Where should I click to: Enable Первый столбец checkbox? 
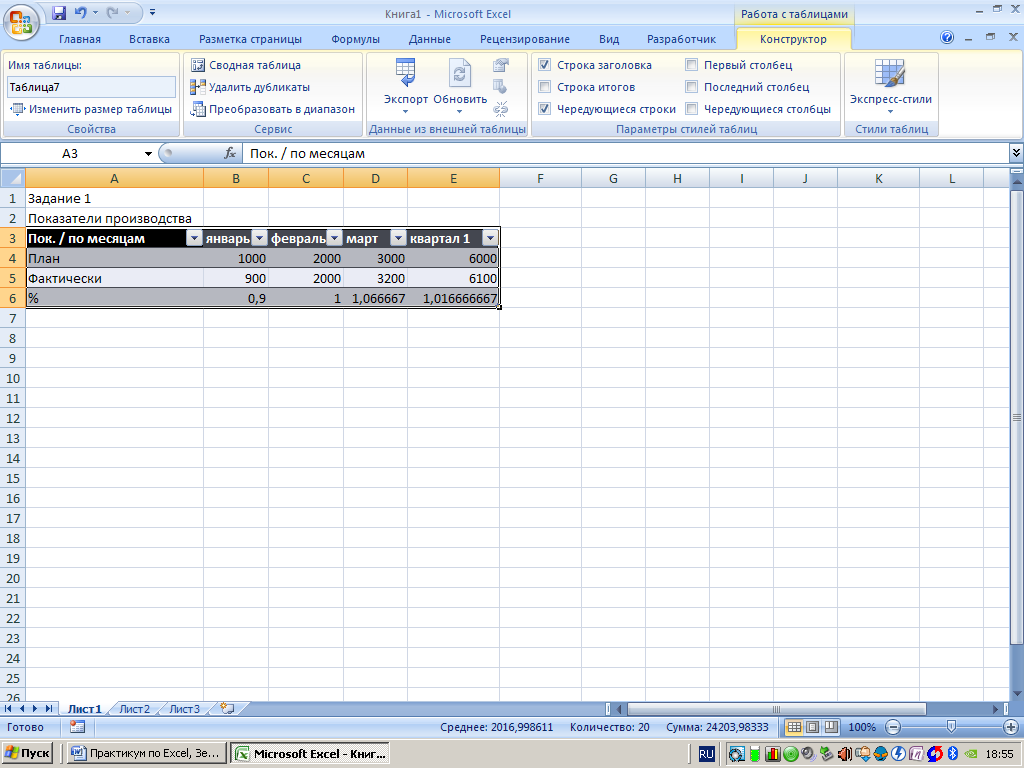click(x=692, y=65)
